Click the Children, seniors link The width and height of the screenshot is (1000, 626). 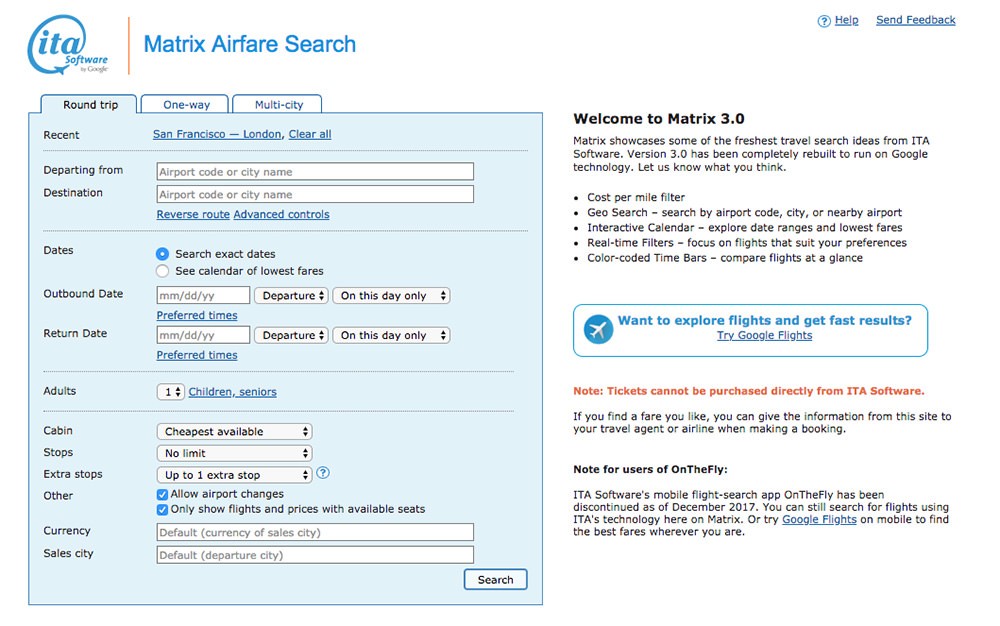(x=232, y=391)
